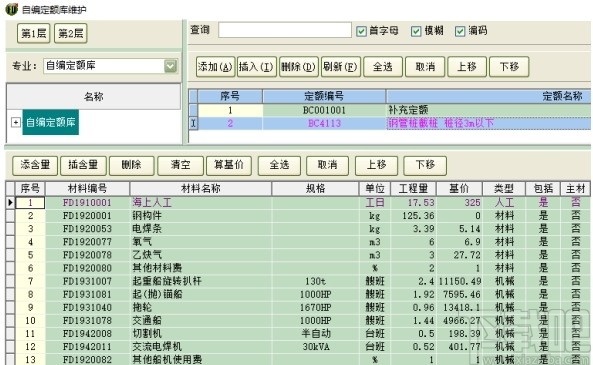
Task: Click the 插入(I) button
Action: pyautogui.click(x=257, y=67)
